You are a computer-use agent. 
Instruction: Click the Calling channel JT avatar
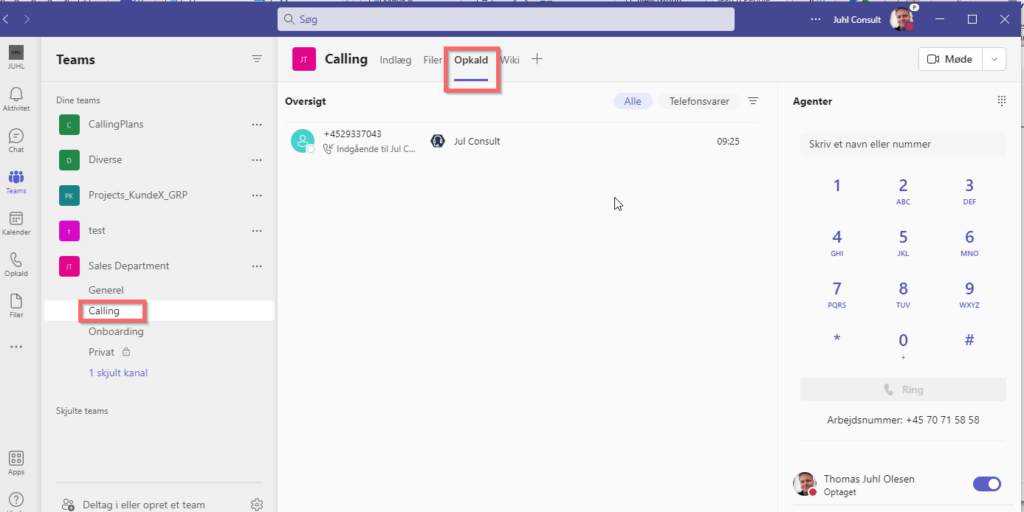(x=304, y=59)
